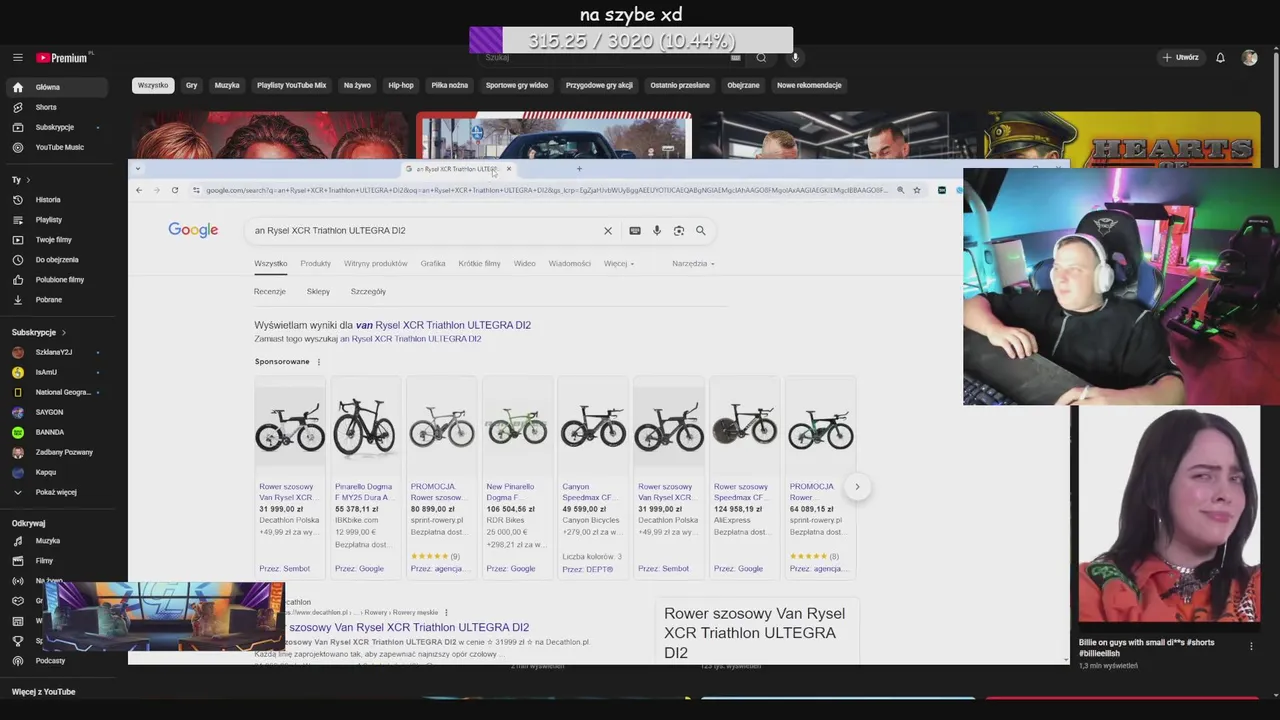Open Utwórz create menu on YouTube

pyautogui.click(x=1181, y=58)
